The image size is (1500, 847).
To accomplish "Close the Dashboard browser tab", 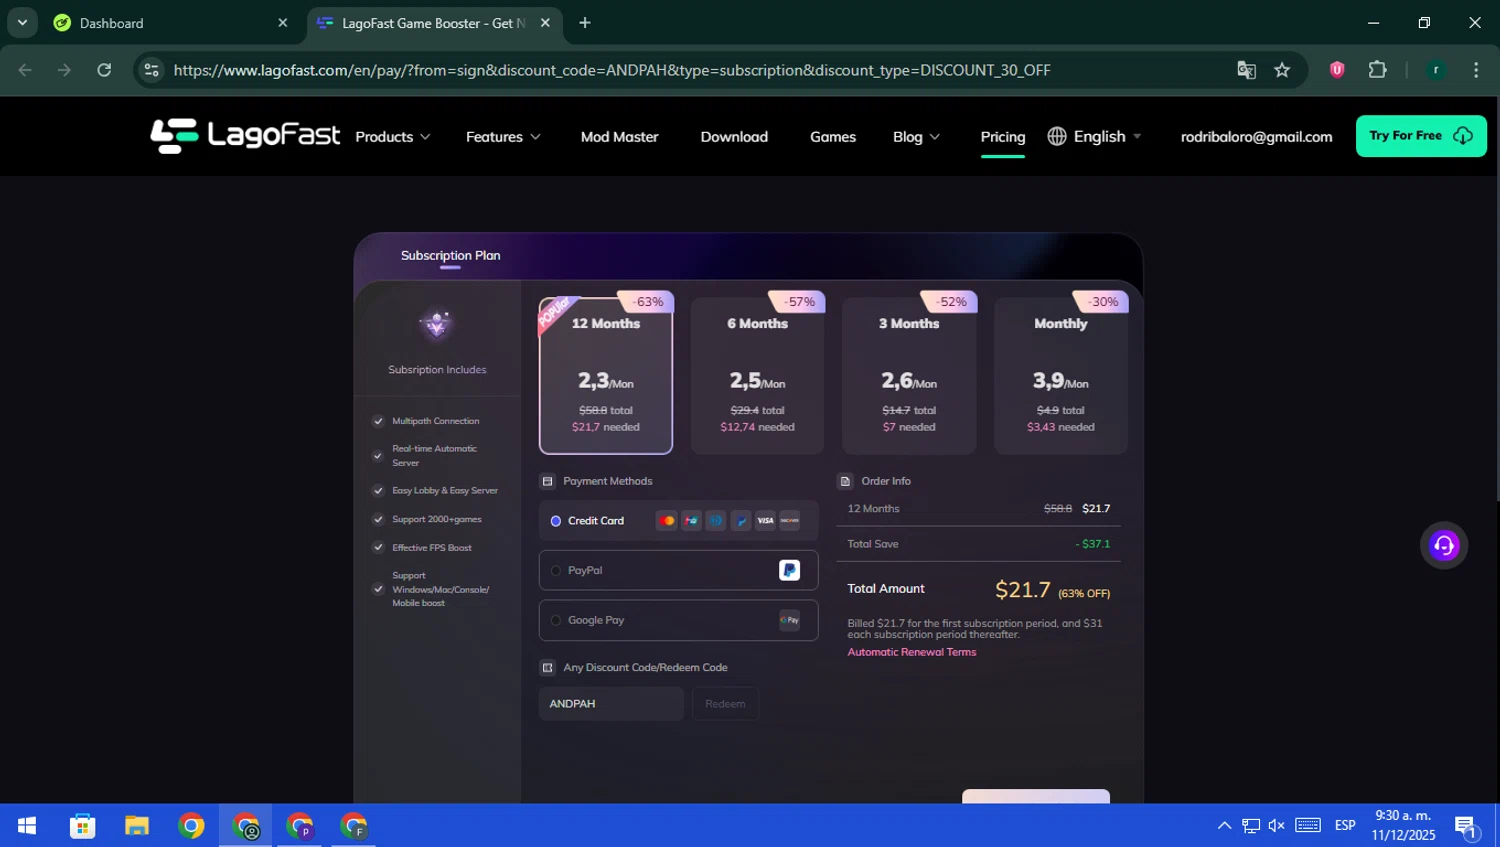I will click(283, 23).
